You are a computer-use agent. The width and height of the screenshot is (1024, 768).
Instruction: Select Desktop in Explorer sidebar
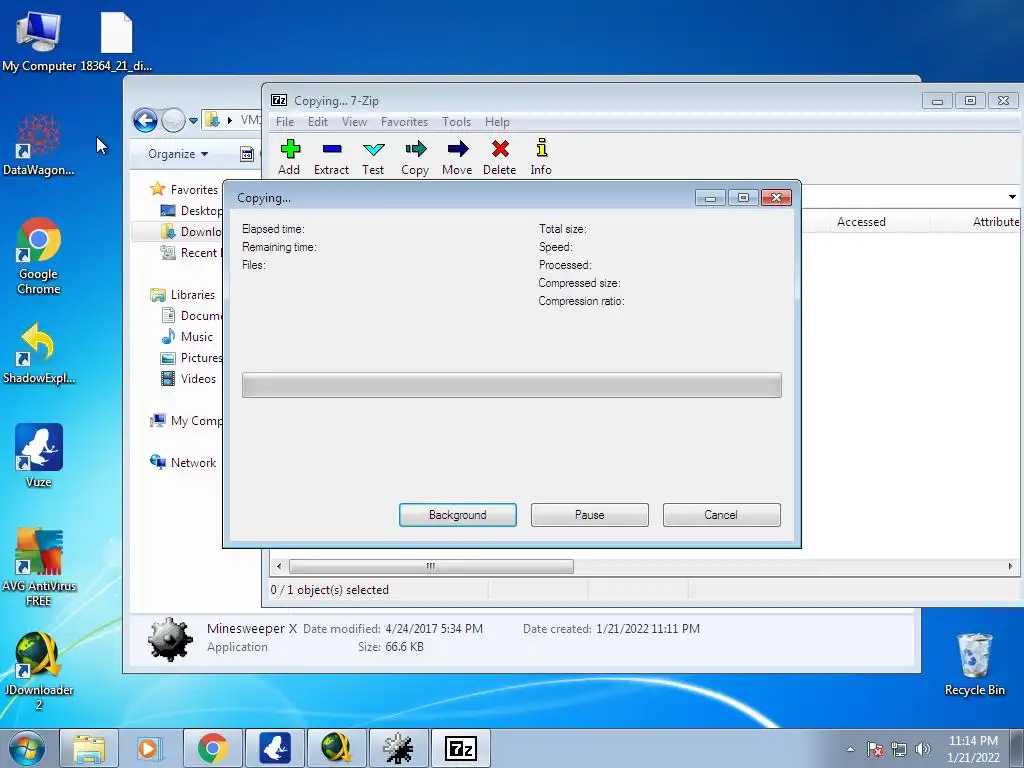(x=191, y=211)
